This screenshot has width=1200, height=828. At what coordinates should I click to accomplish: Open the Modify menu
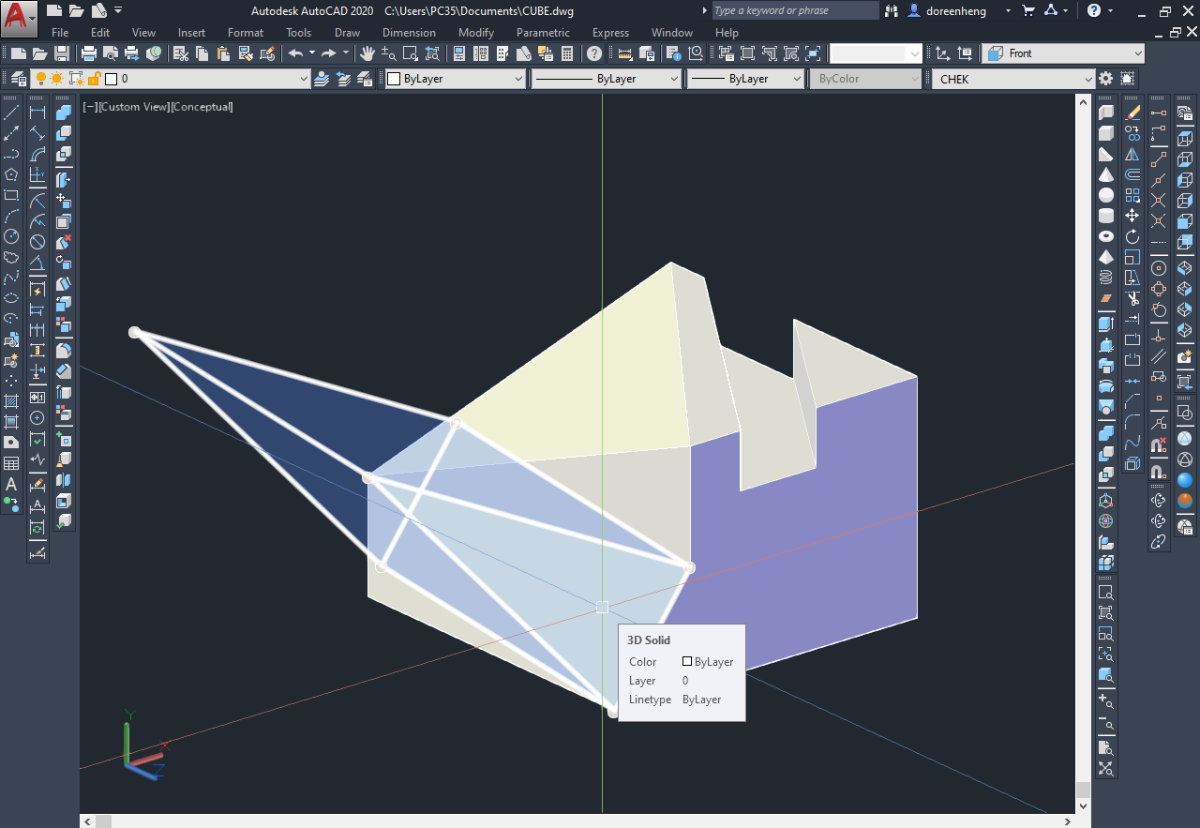[476, 33]
